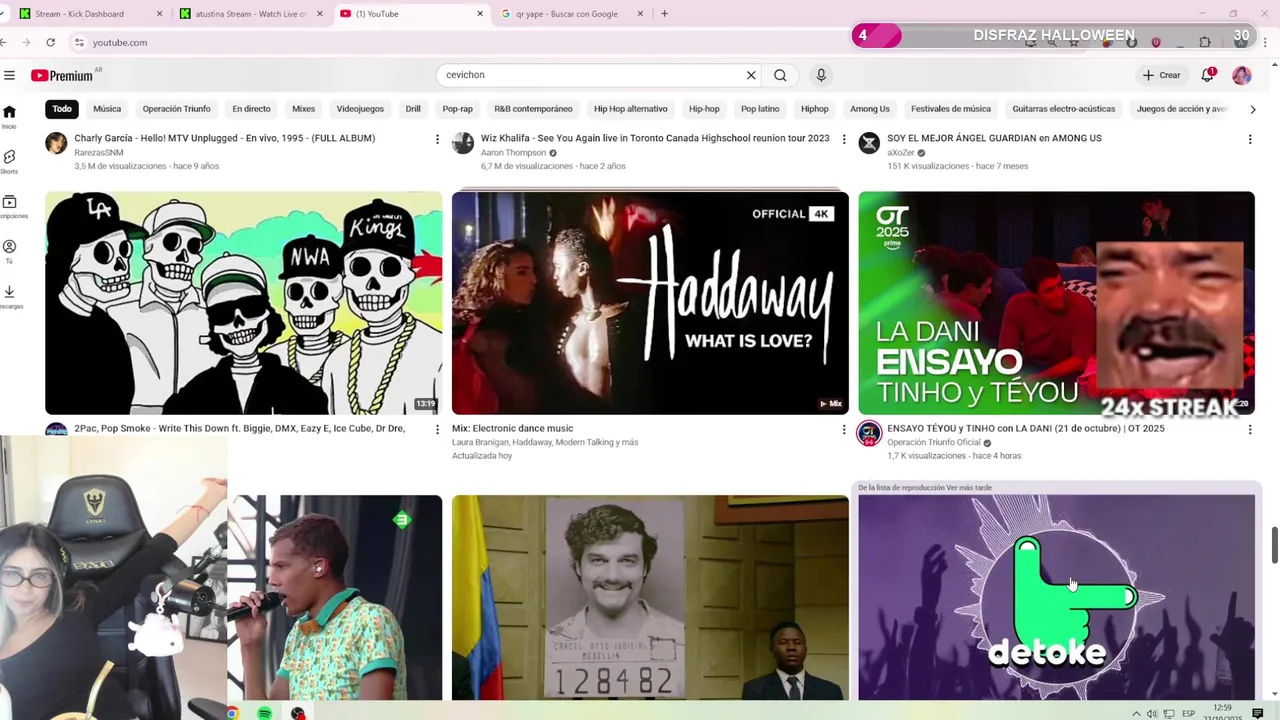Open the account avatar menu
Image resolution: width=1280 pixels, height=720 pixels.
coord(1242,75)
